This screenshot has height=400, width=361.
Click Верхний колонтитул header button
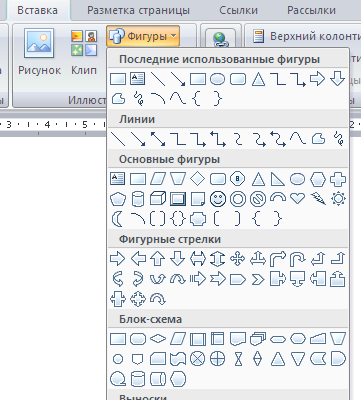click(x=307, y=36)
